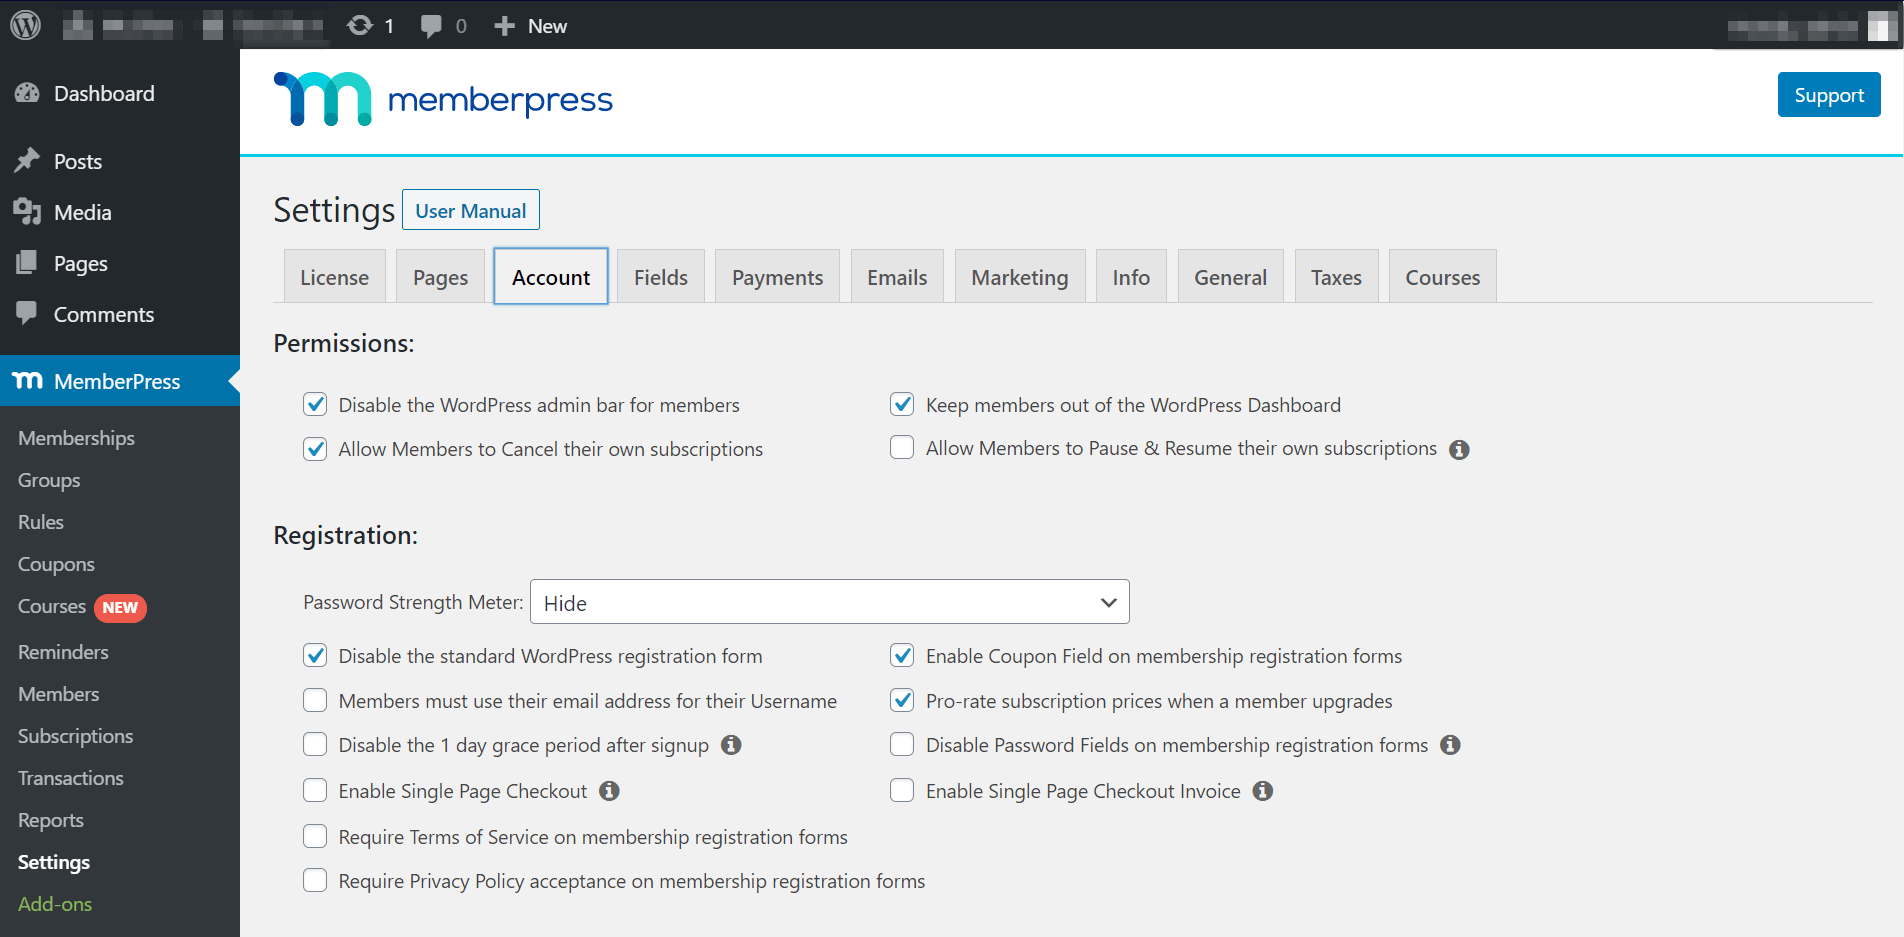Screen dimensions: 1904x937
Task: Uncheck Allow Members to Cancel subscriptions
Action: (x=315, y=448)
